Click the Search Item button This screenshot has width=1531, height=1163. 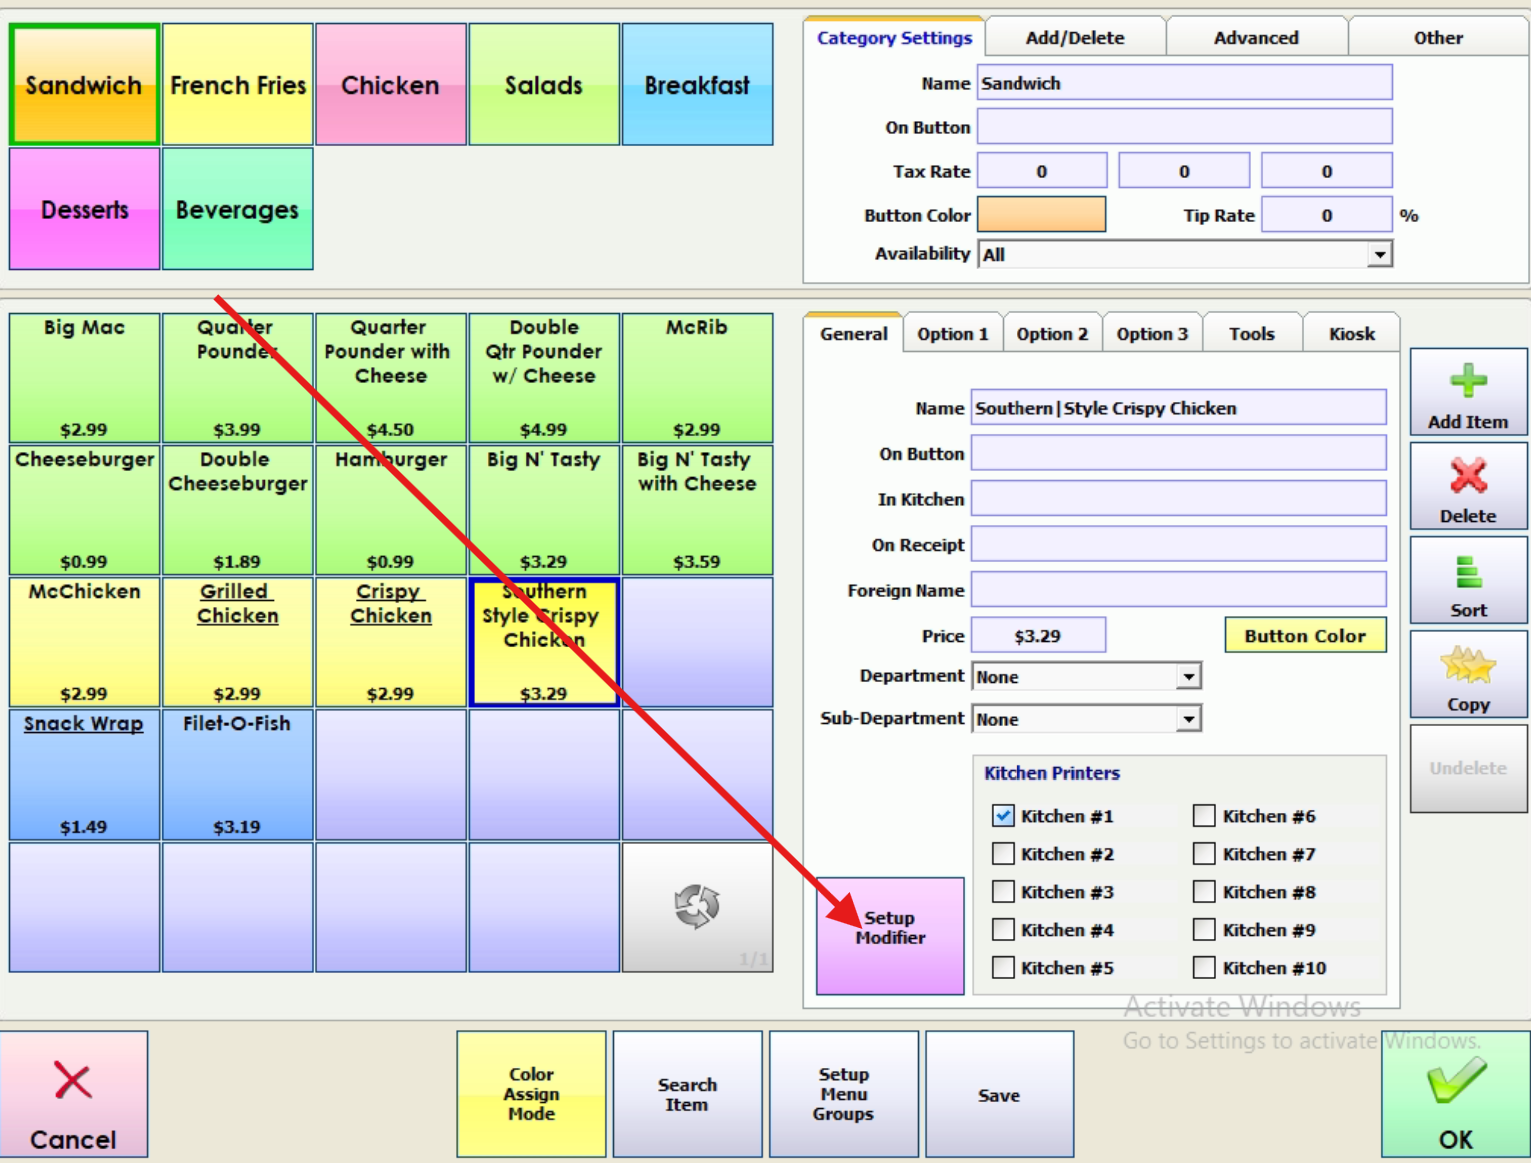point(687,1094)
